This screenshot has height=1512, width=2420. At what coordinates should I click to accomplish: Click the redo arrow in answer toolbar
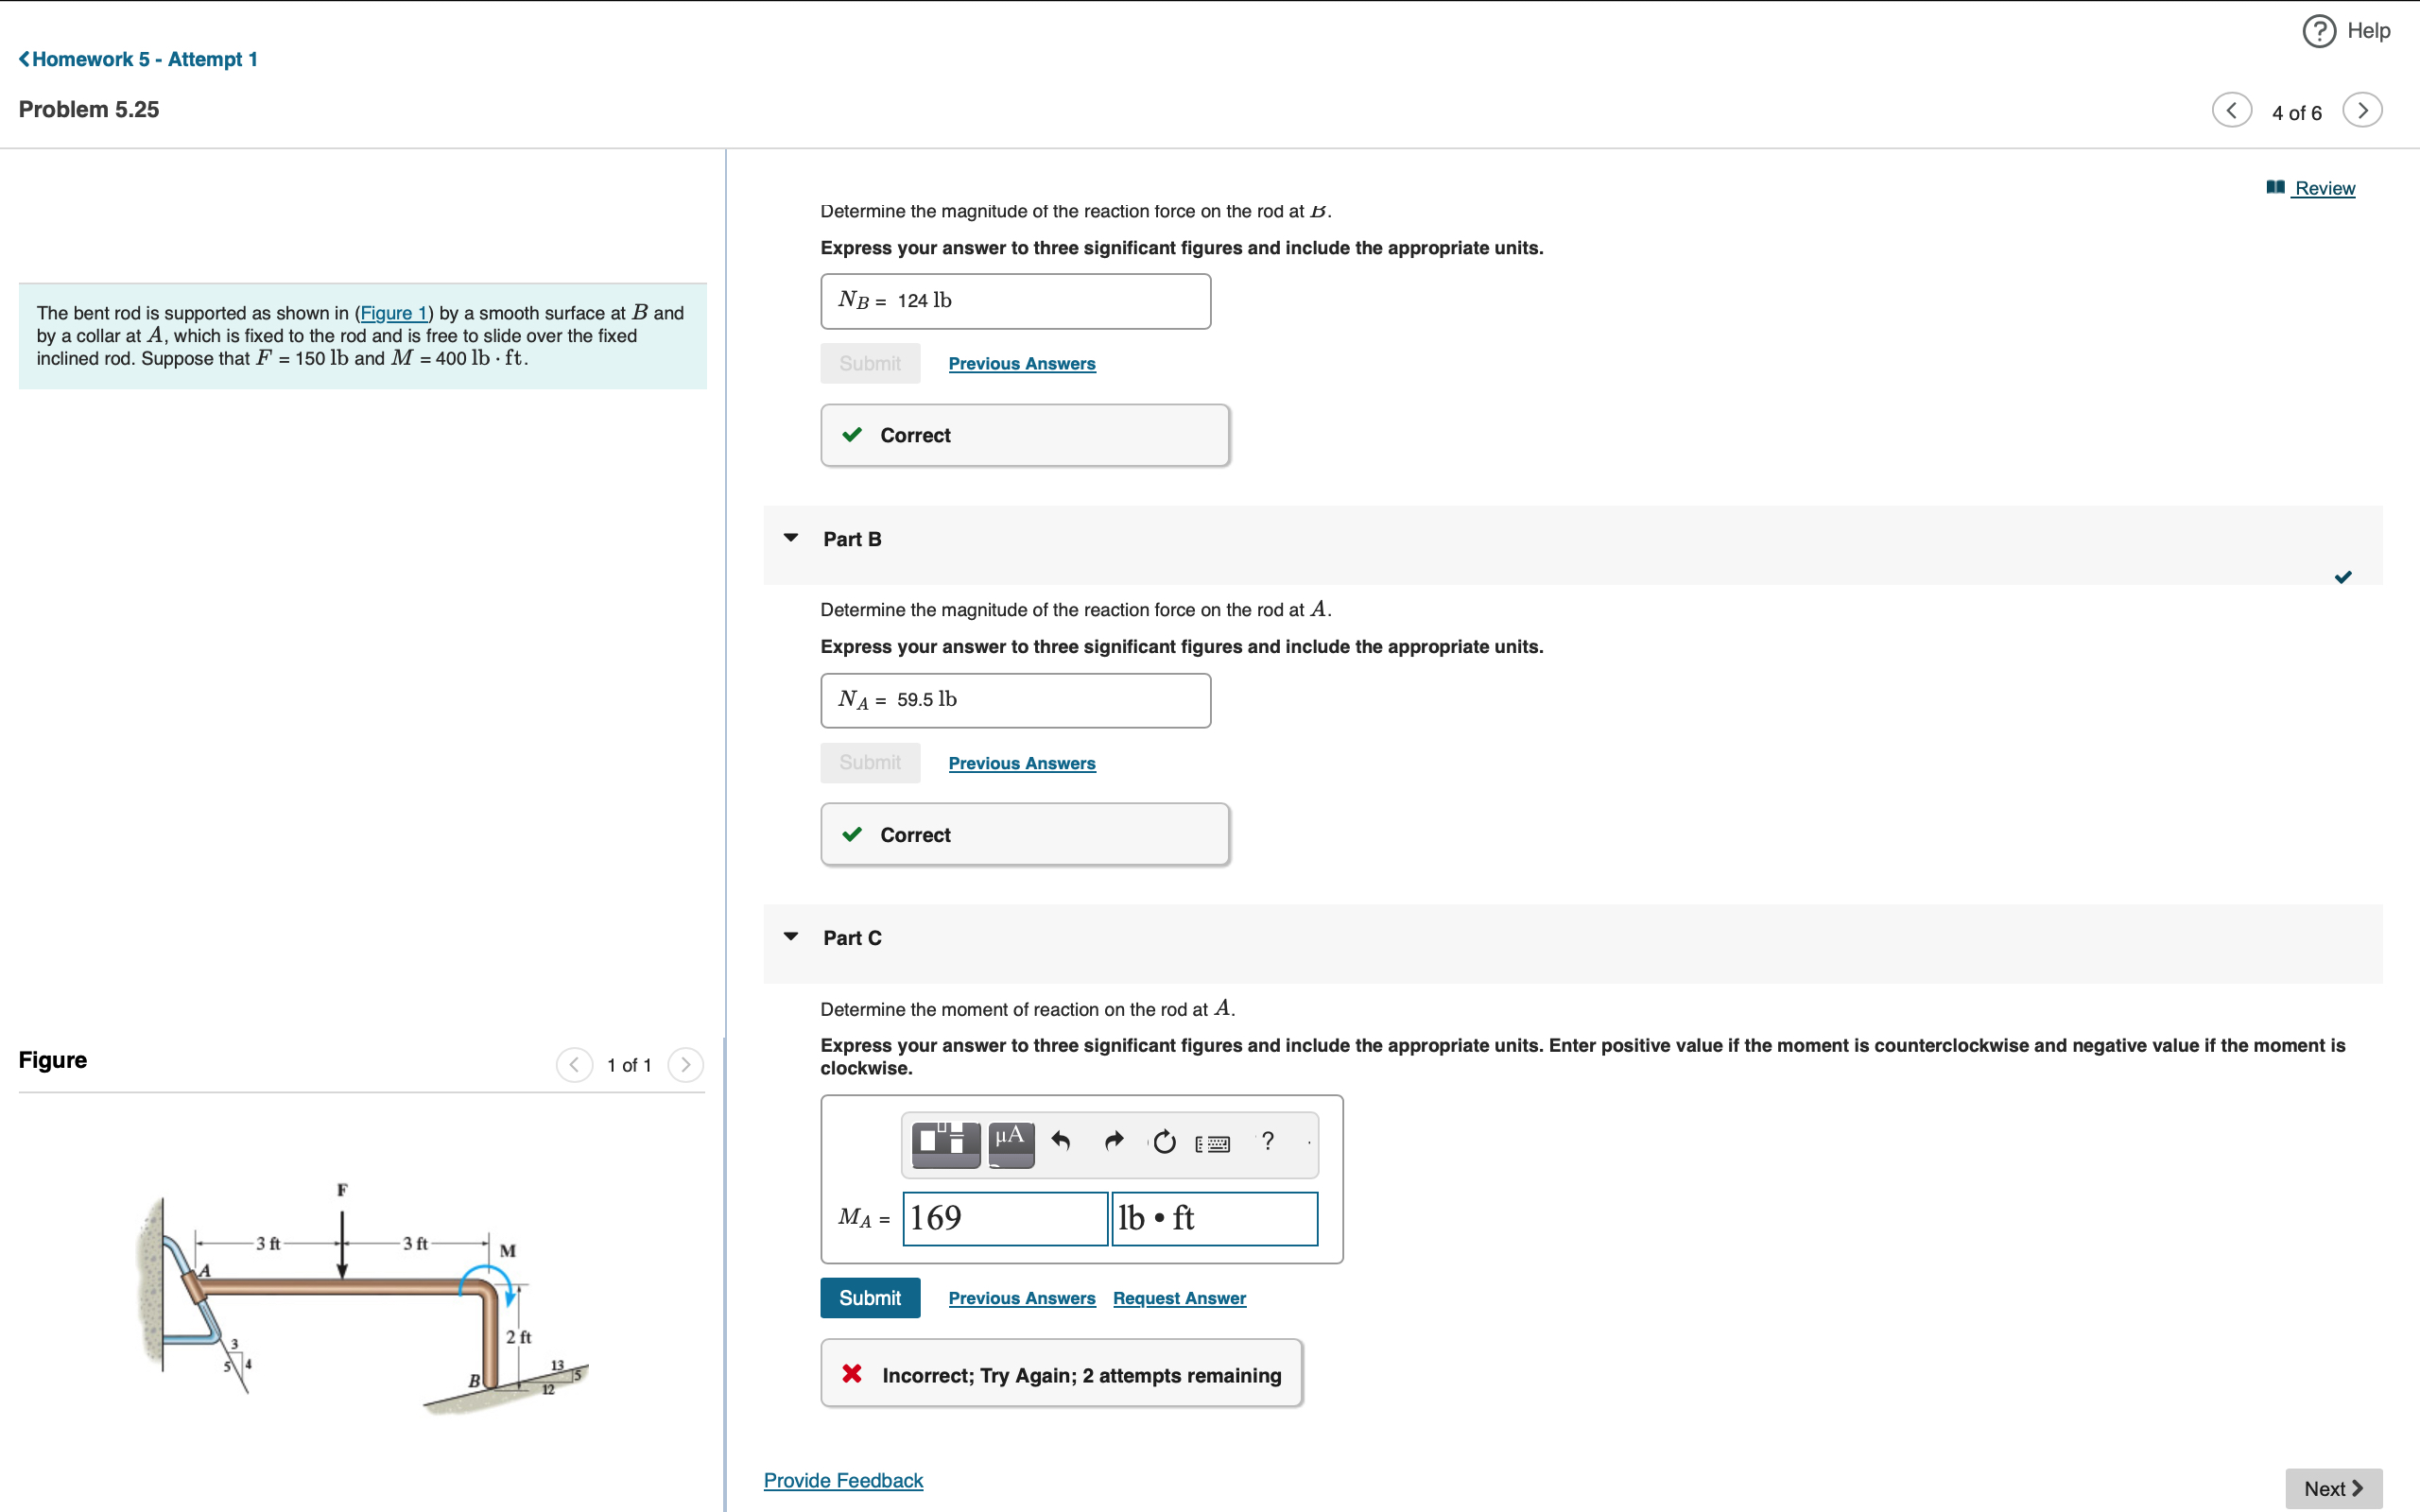click(1113, 1141)
